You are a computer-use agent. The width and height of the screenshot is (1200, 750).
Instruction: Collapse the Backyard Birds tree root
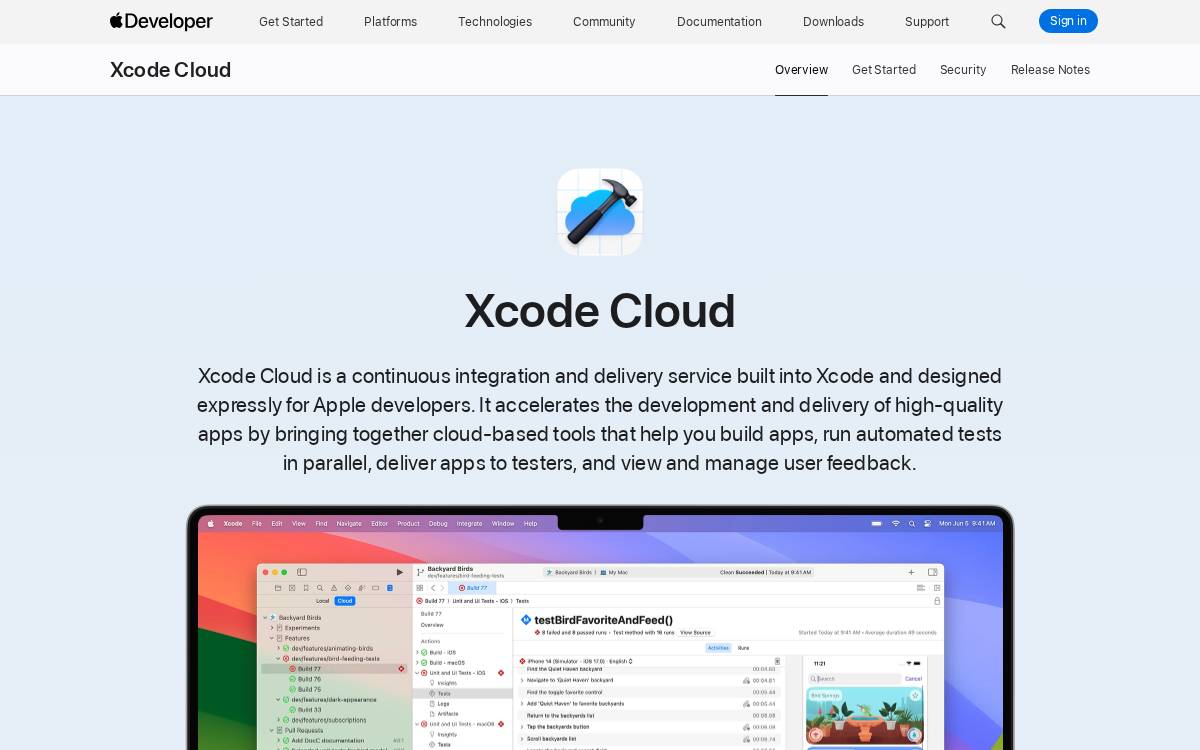pos(265,618)
